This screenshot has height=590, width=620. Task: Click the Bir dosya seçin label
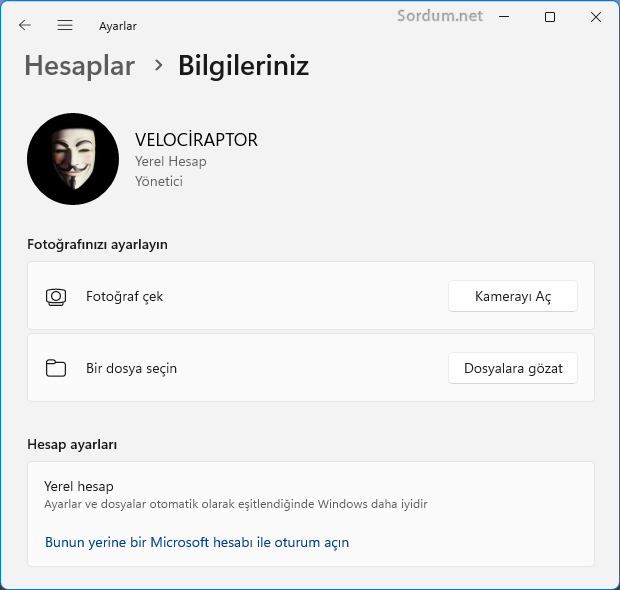pyautogui.click(x=131, y=369)
